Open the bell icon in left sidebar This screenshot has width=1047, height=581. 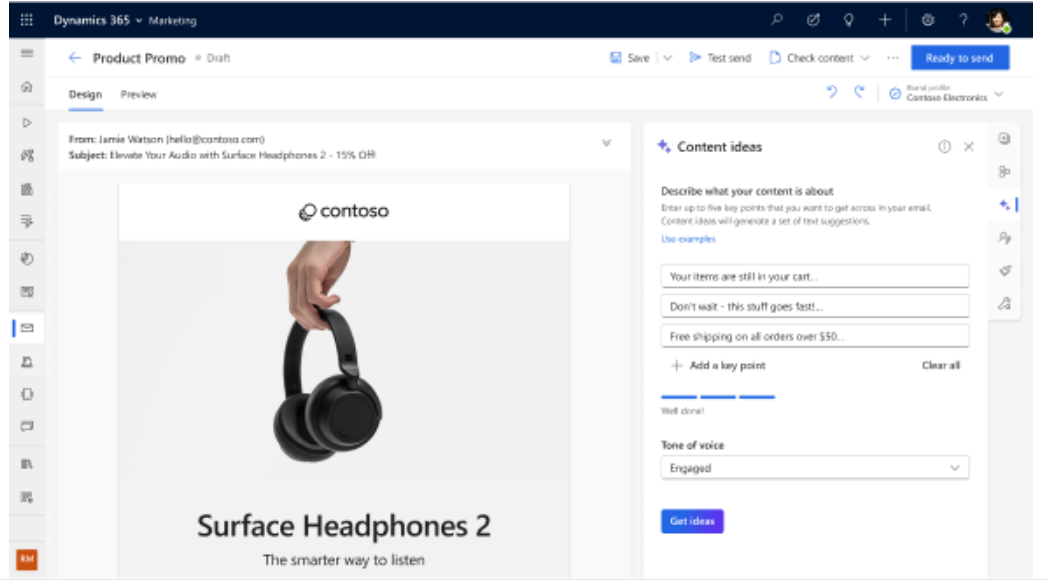coord(27,361)
